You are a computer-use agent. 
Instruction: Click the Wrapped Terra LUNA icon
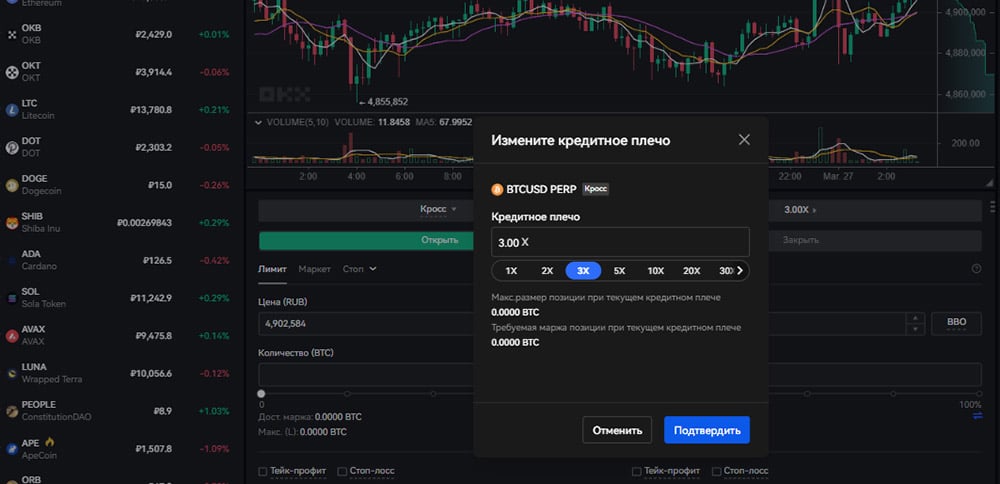coord(11,373)
